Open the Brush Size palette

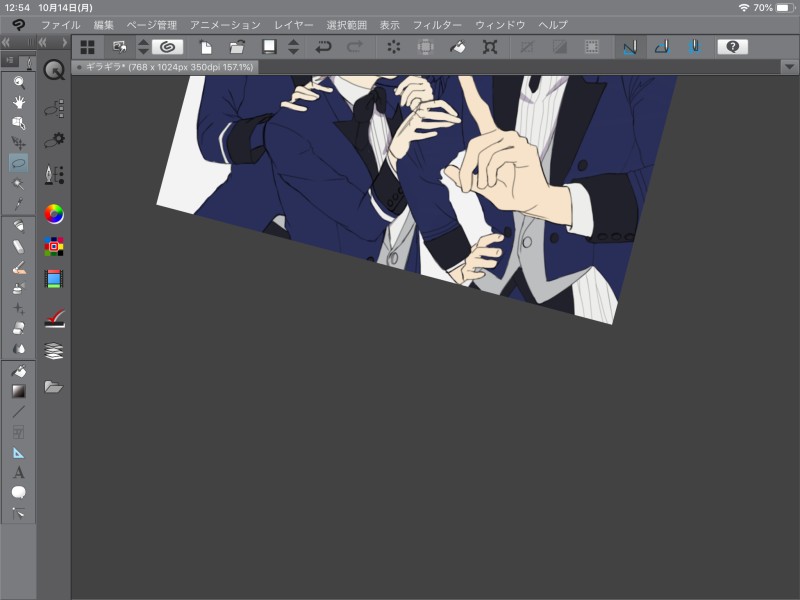(54, 174)
